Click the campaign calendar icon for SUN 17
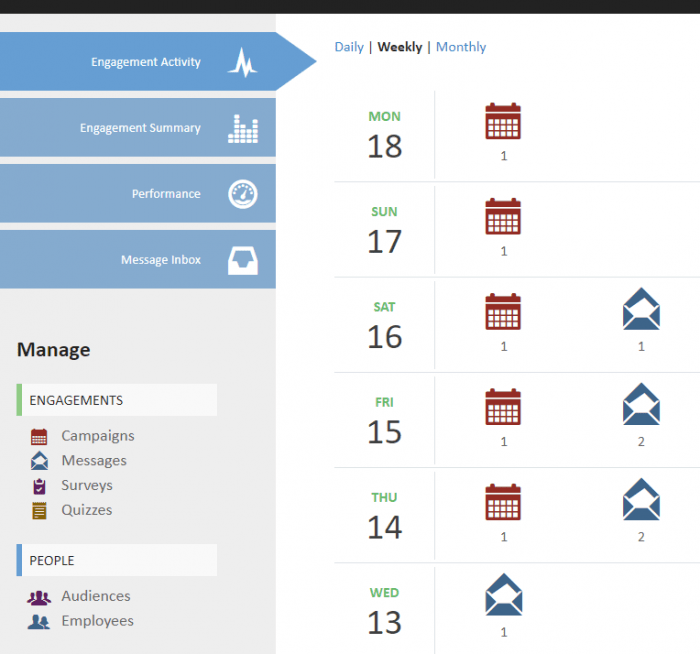The image size is (700, 654). point(503,216)
